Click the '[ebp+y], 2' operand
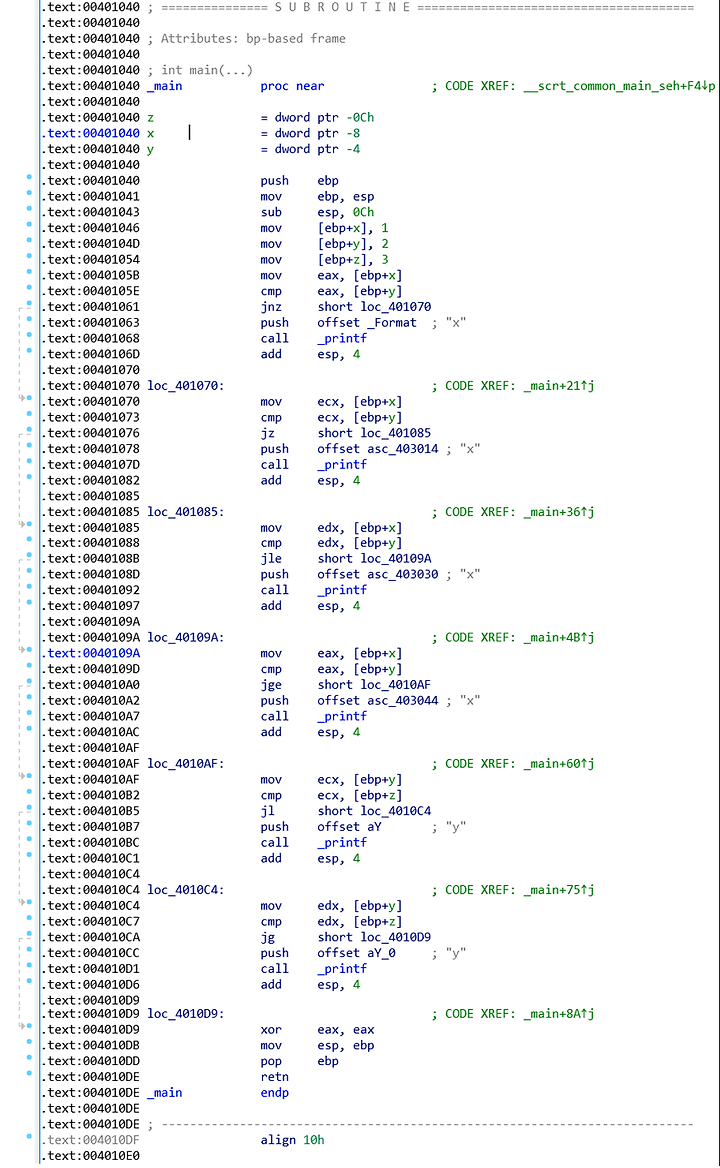 (x=353, y=244)
